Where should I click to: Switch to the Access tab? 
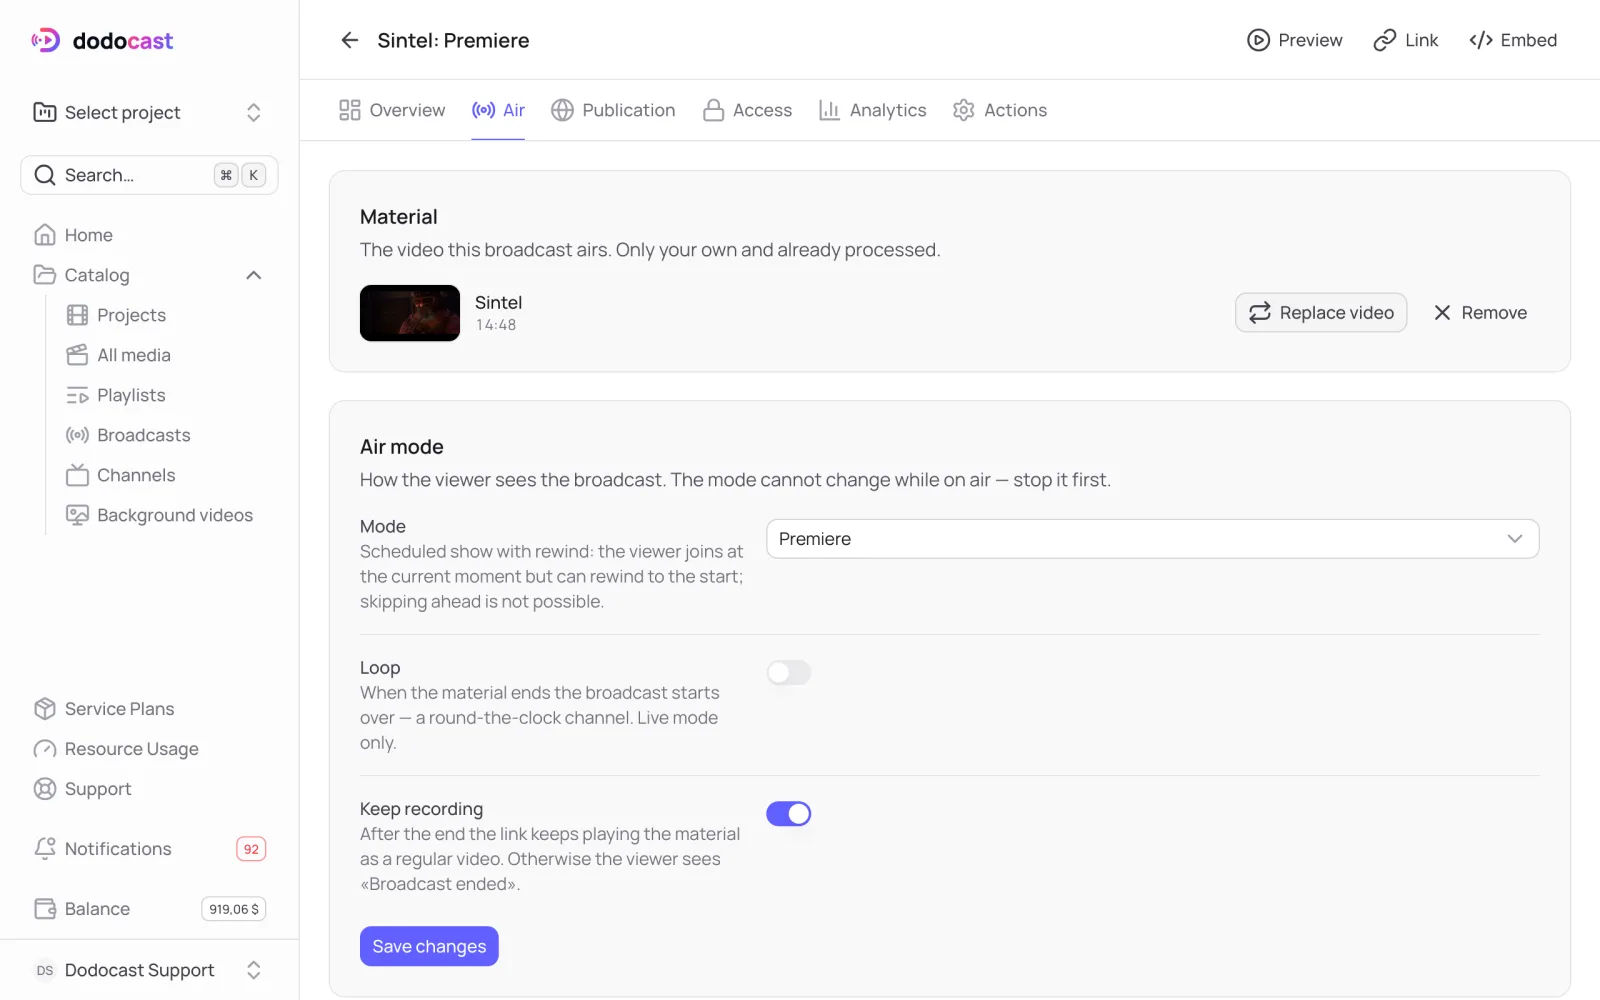coord(747,110)
